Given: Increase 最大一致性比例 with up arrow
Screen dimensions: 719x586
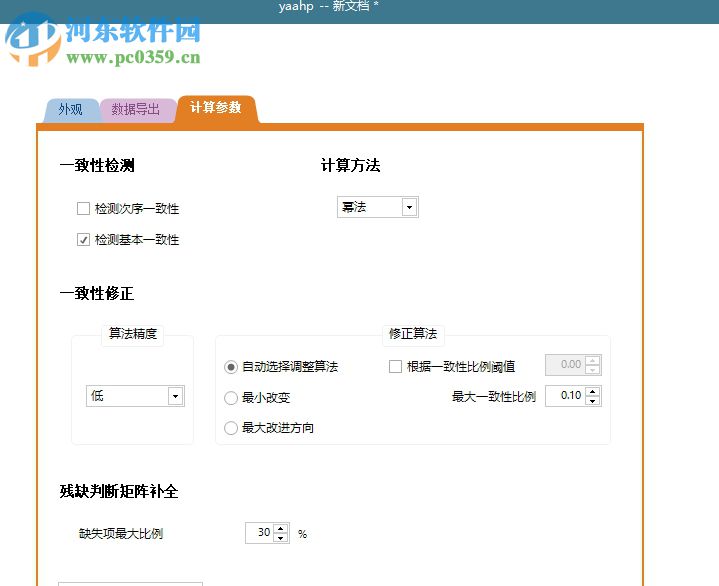Looking at the screenshot, I should point(593,392).
